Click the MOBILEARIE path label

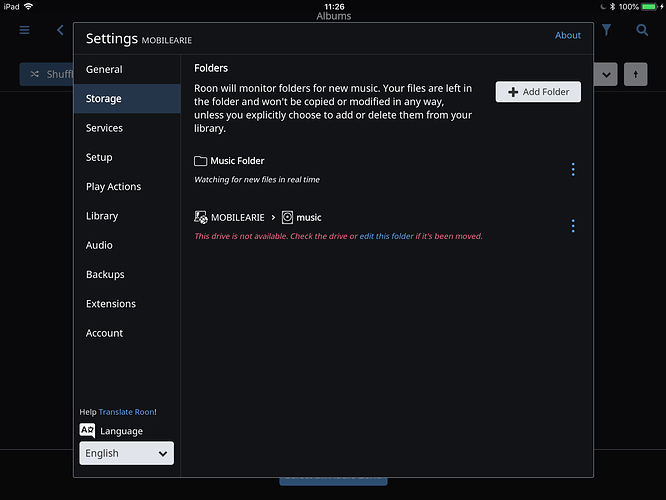click(237, 218)
